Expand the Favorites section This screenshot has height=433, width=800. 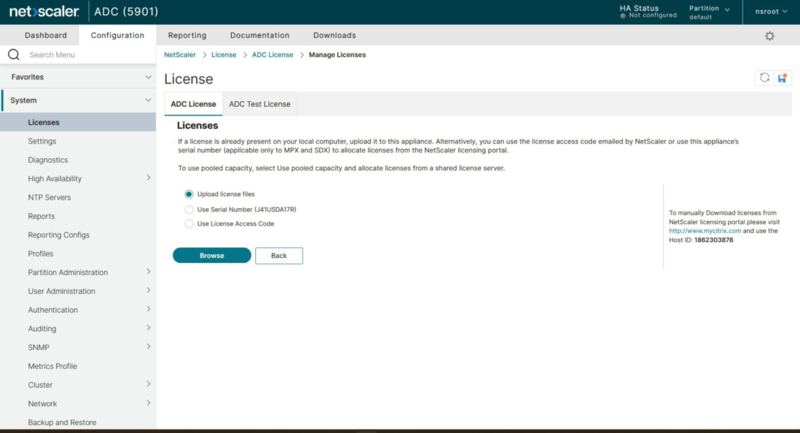[78, 77]
